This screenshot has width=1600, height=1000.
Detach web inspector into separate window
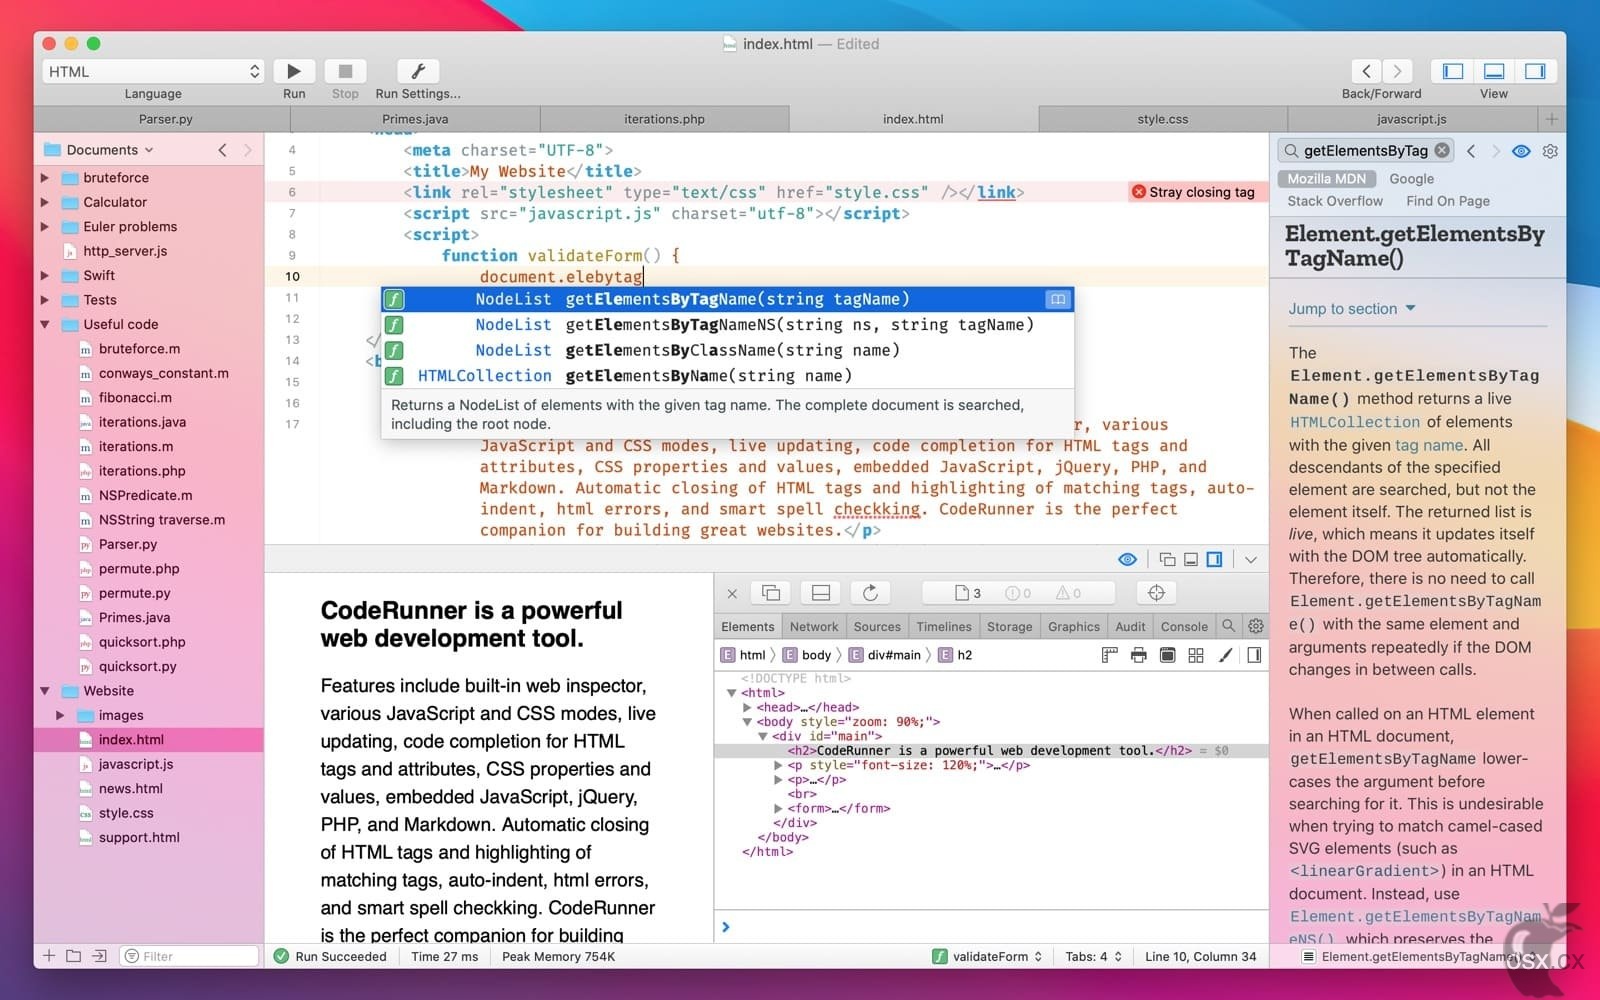click(771, 593)
